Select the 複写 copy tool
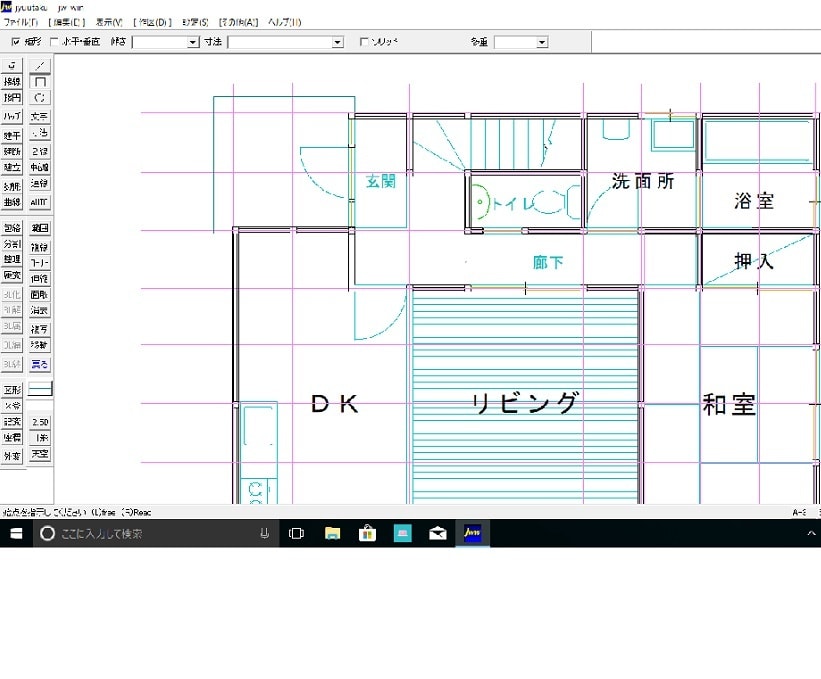This screenshot has height=679, width=821. pos(40,329)
